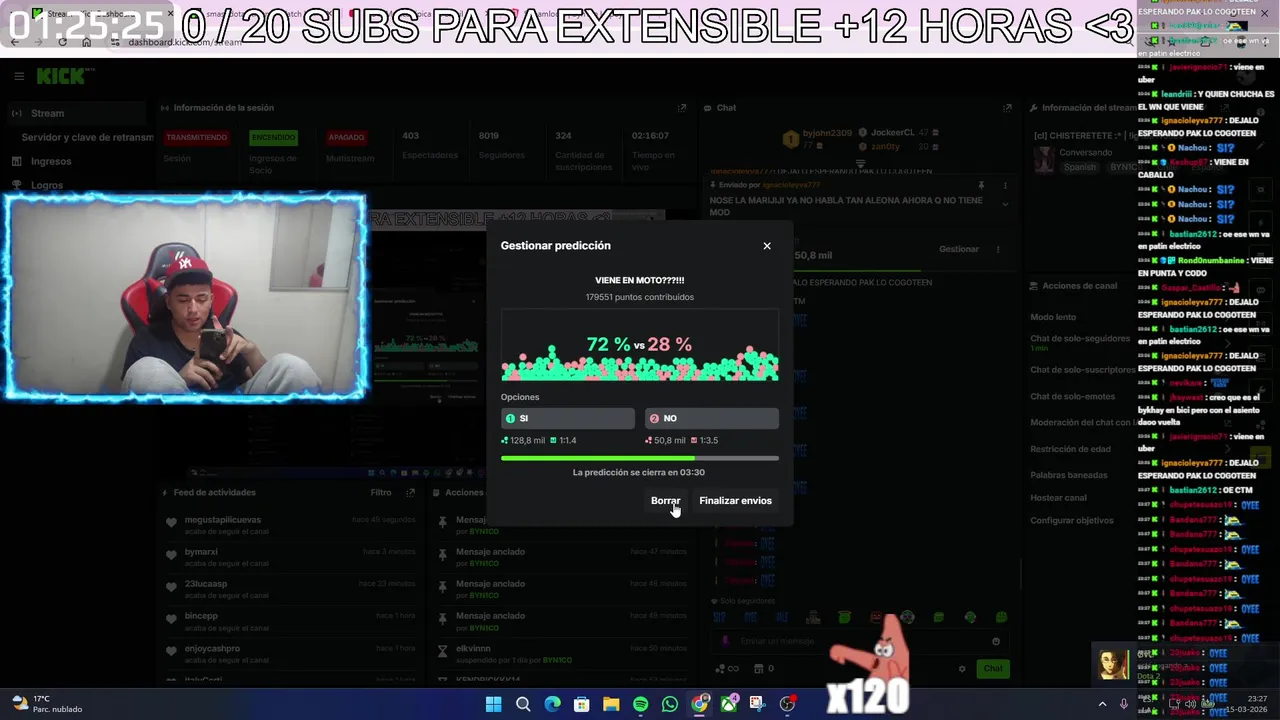Open the hamburger menu next to Kick logo
The width and height of the screenshot is (1280, 720).
tap(19, 76)
